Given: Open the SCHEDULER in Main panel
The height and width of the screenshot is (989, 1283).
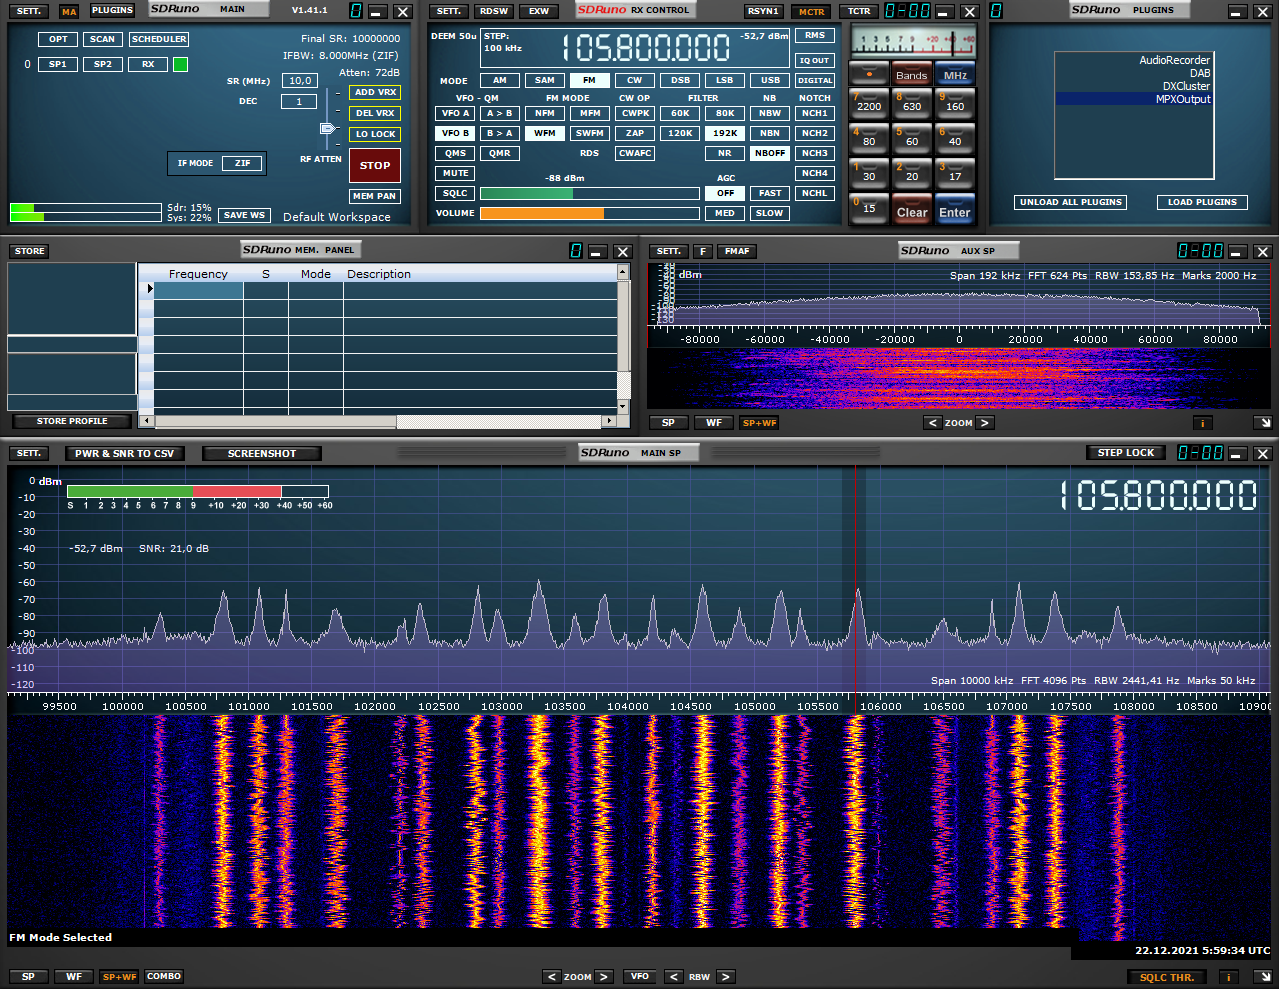Looking at the screenshot, I should (159, 39).
